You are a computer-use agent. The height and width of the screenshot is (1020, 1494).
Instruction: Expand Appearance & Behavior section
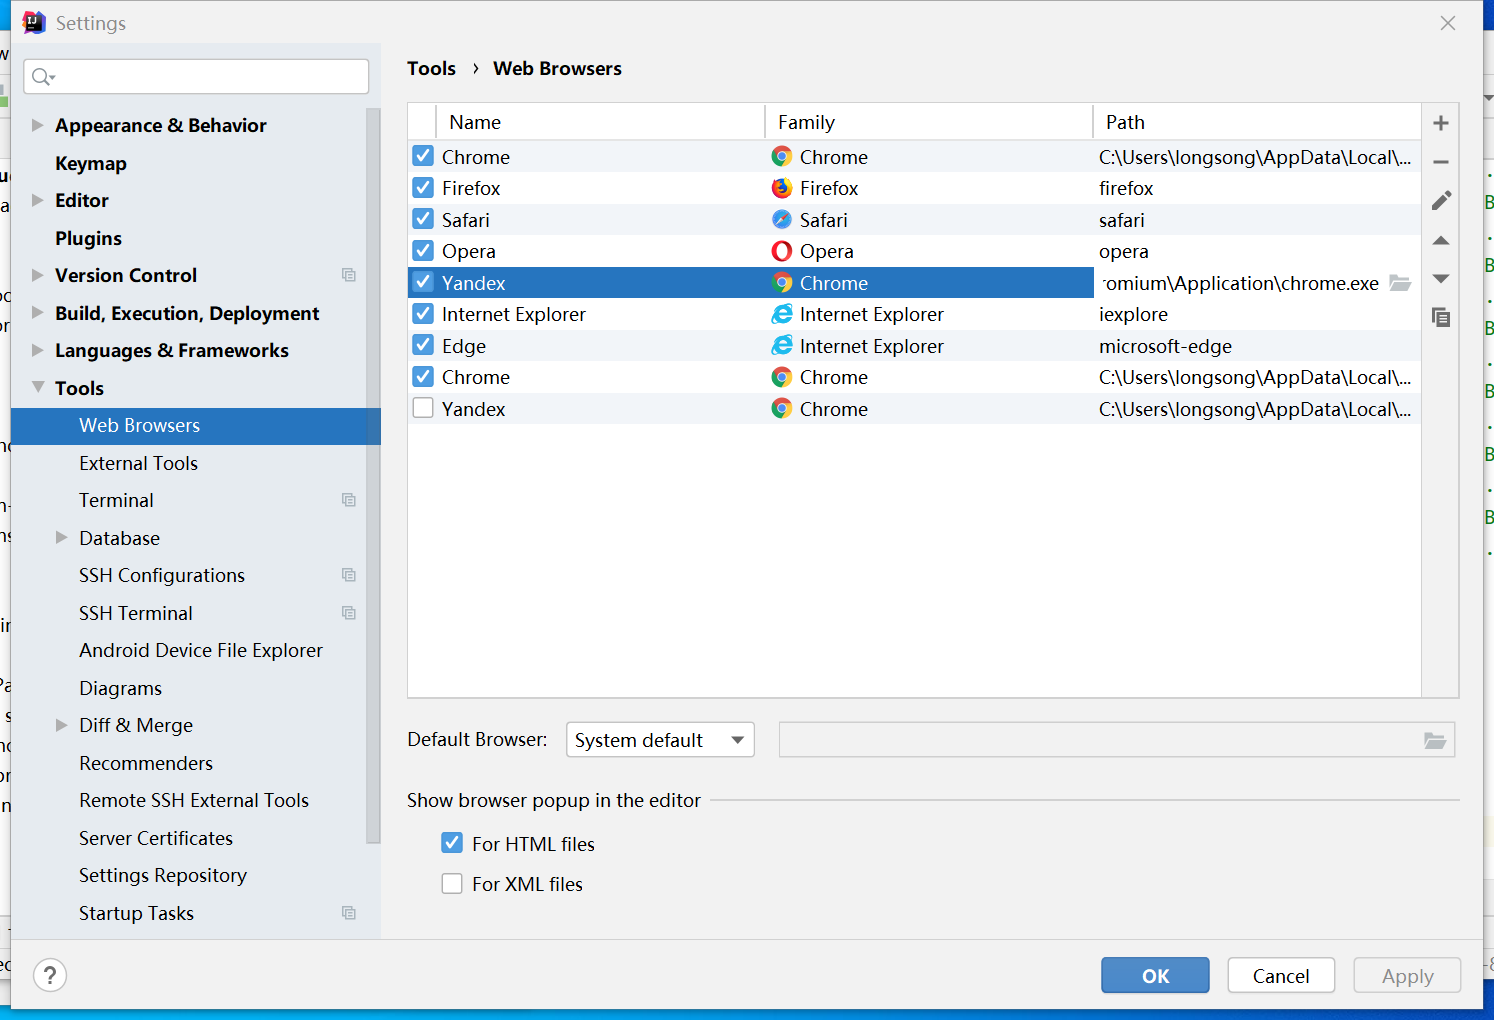tap(38, 125)
